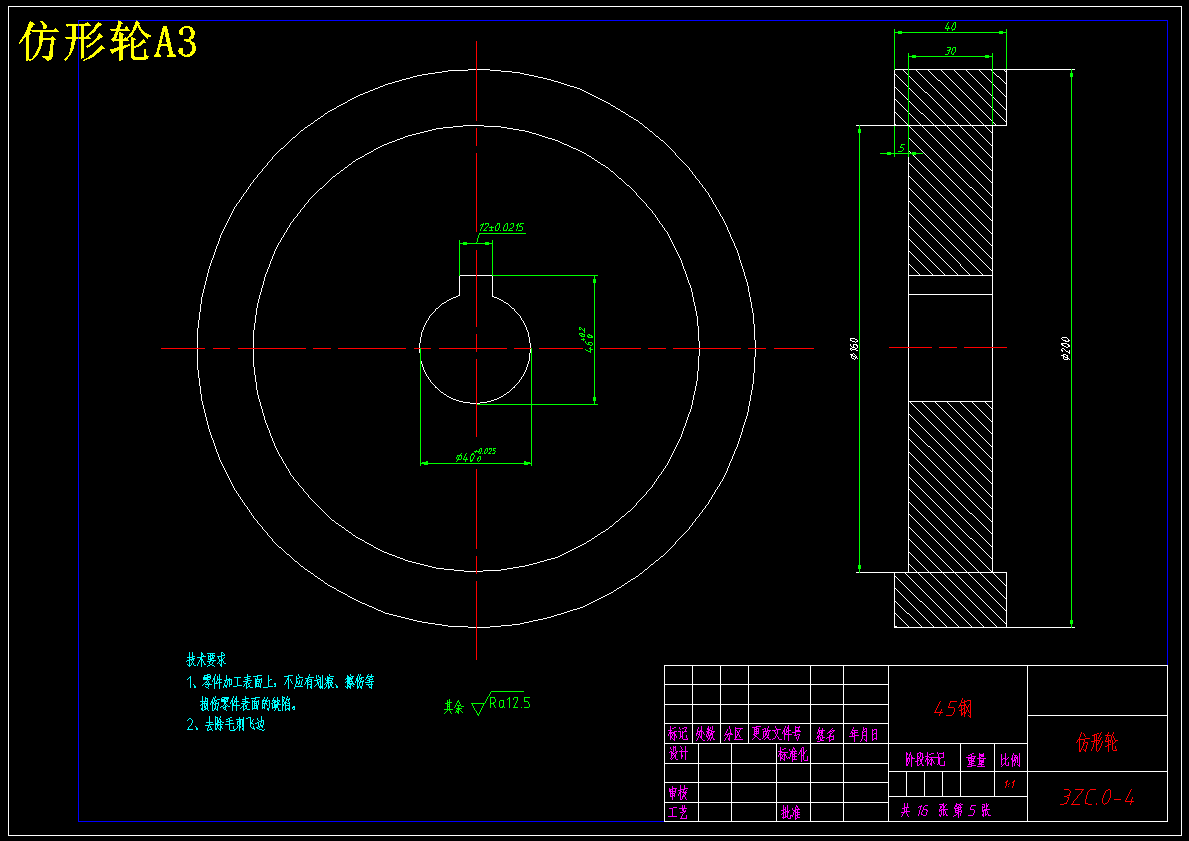The image size is (1189, 841).
Task: Click the "处数" title block cell
Action: pyautogui.click(x=706, y=733)
